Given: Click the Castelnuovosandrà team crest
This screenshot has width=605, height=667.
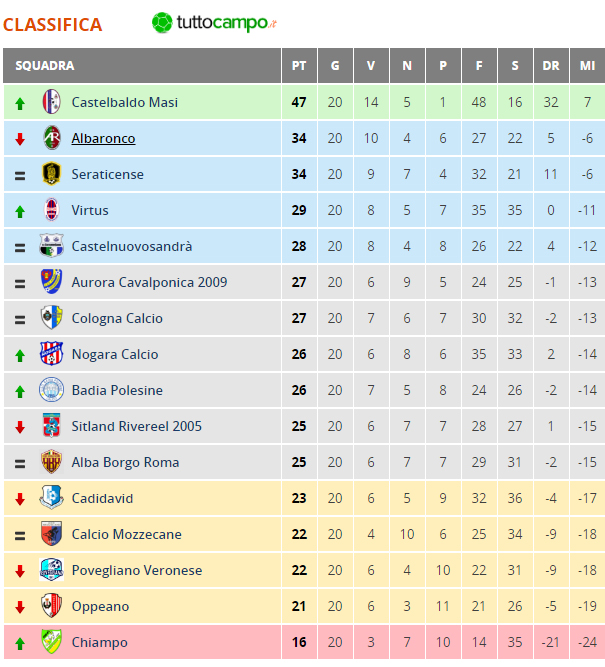Looking at the screenshot, I should coord(51,245).
